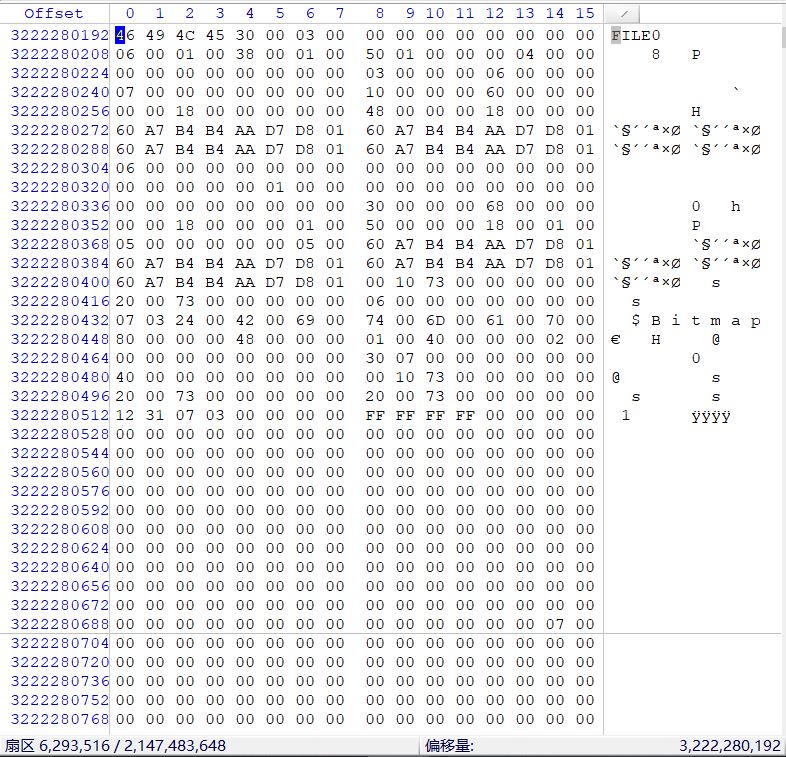Image resolution: width=786 pixels, height=757 pixels.
Task: Select the highlighted byte 46 in the first row
Action: coord(125,35)
